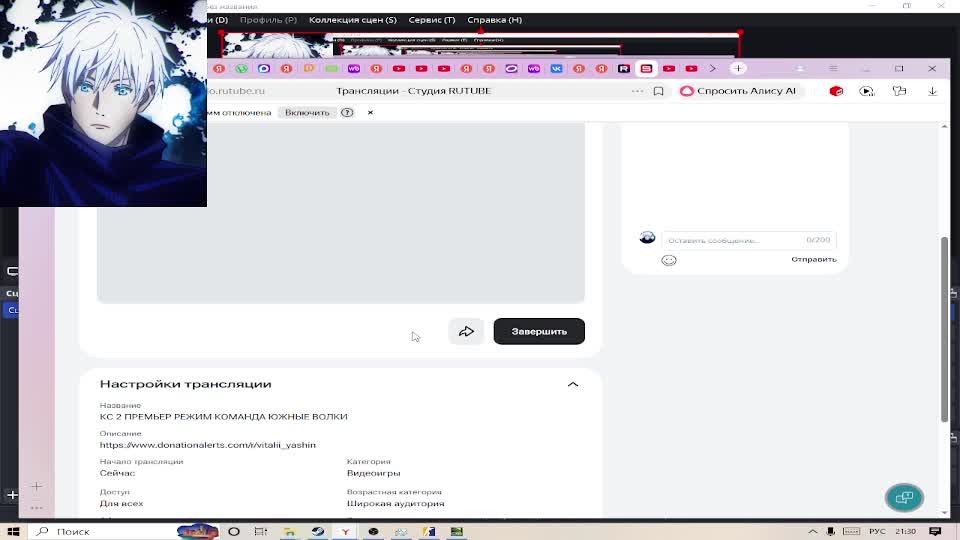Switch the РУС input language

coord(877,531)
